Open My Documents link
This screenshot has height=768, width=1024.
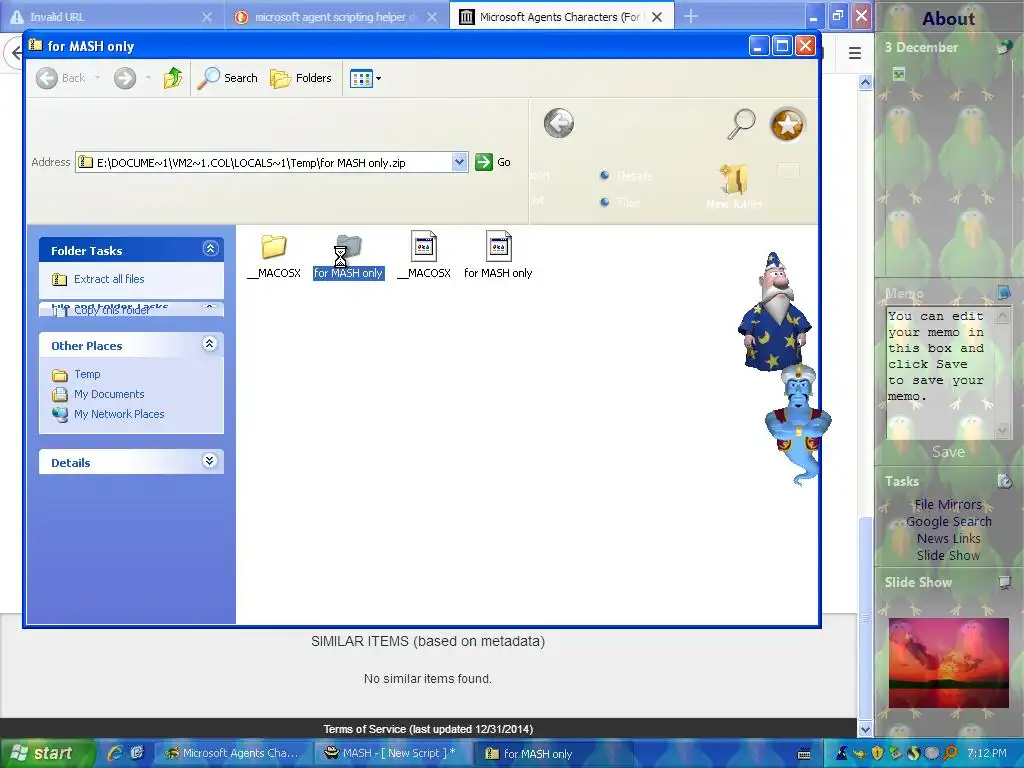click(108, 394)
